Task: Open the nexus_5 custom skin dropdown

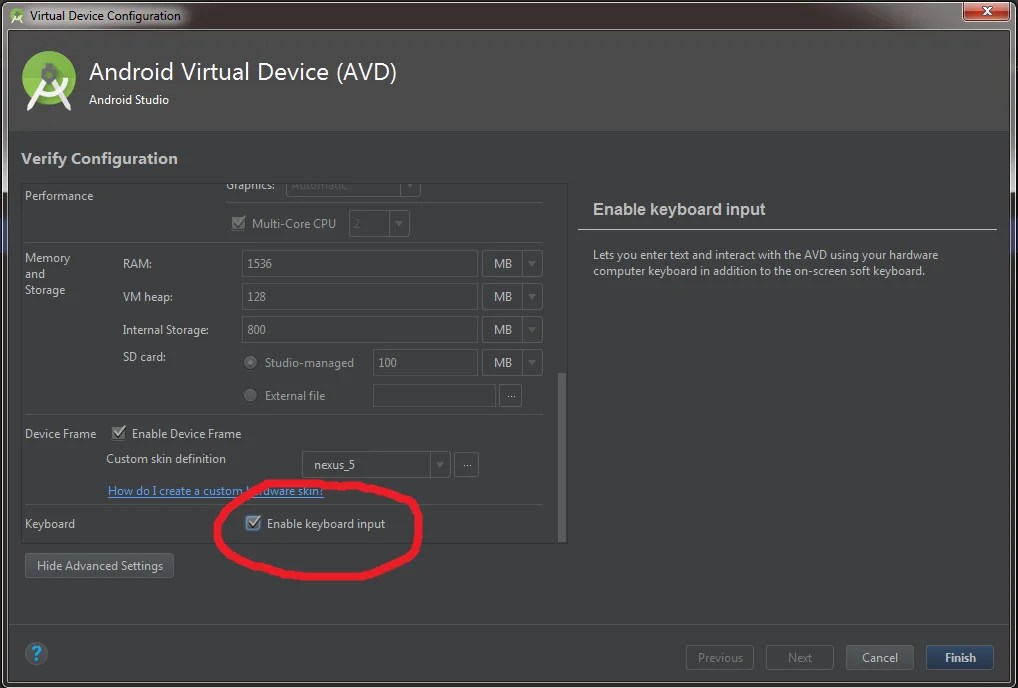Action: tap(439, 464)
